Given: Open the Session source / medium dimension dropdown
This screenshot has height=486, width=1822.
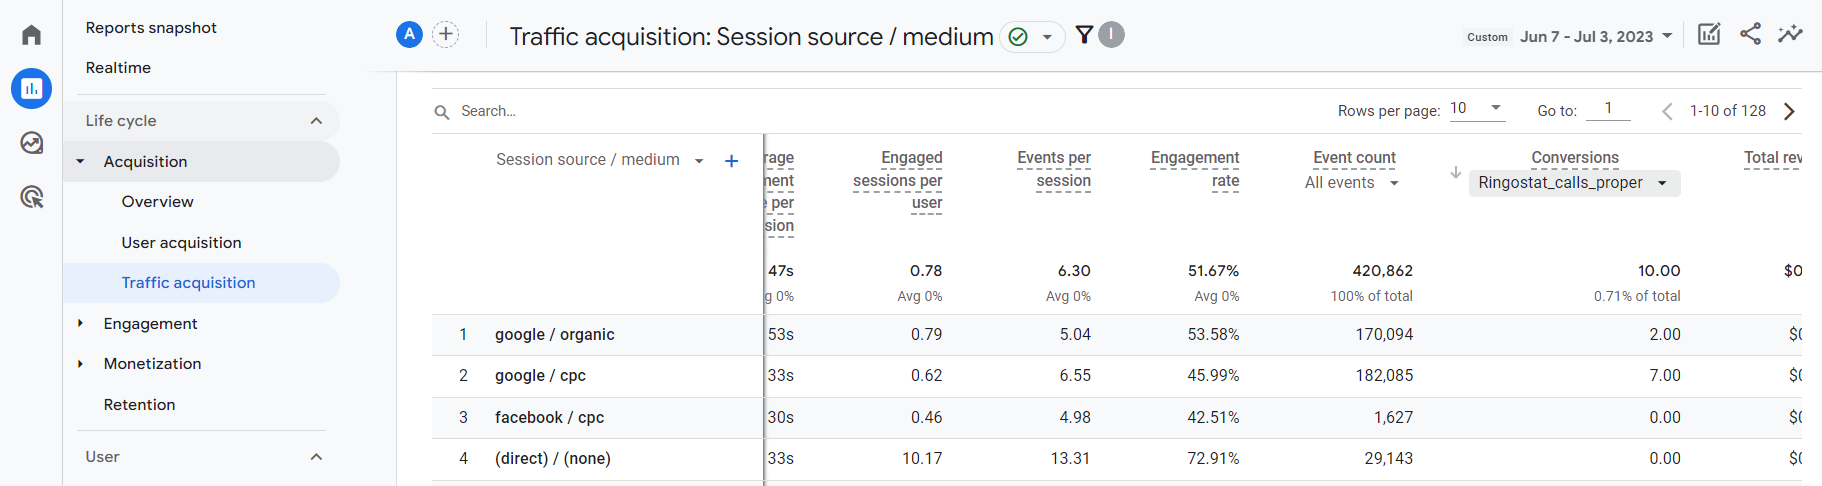Looking at the screenshot, I should (600, 160).
